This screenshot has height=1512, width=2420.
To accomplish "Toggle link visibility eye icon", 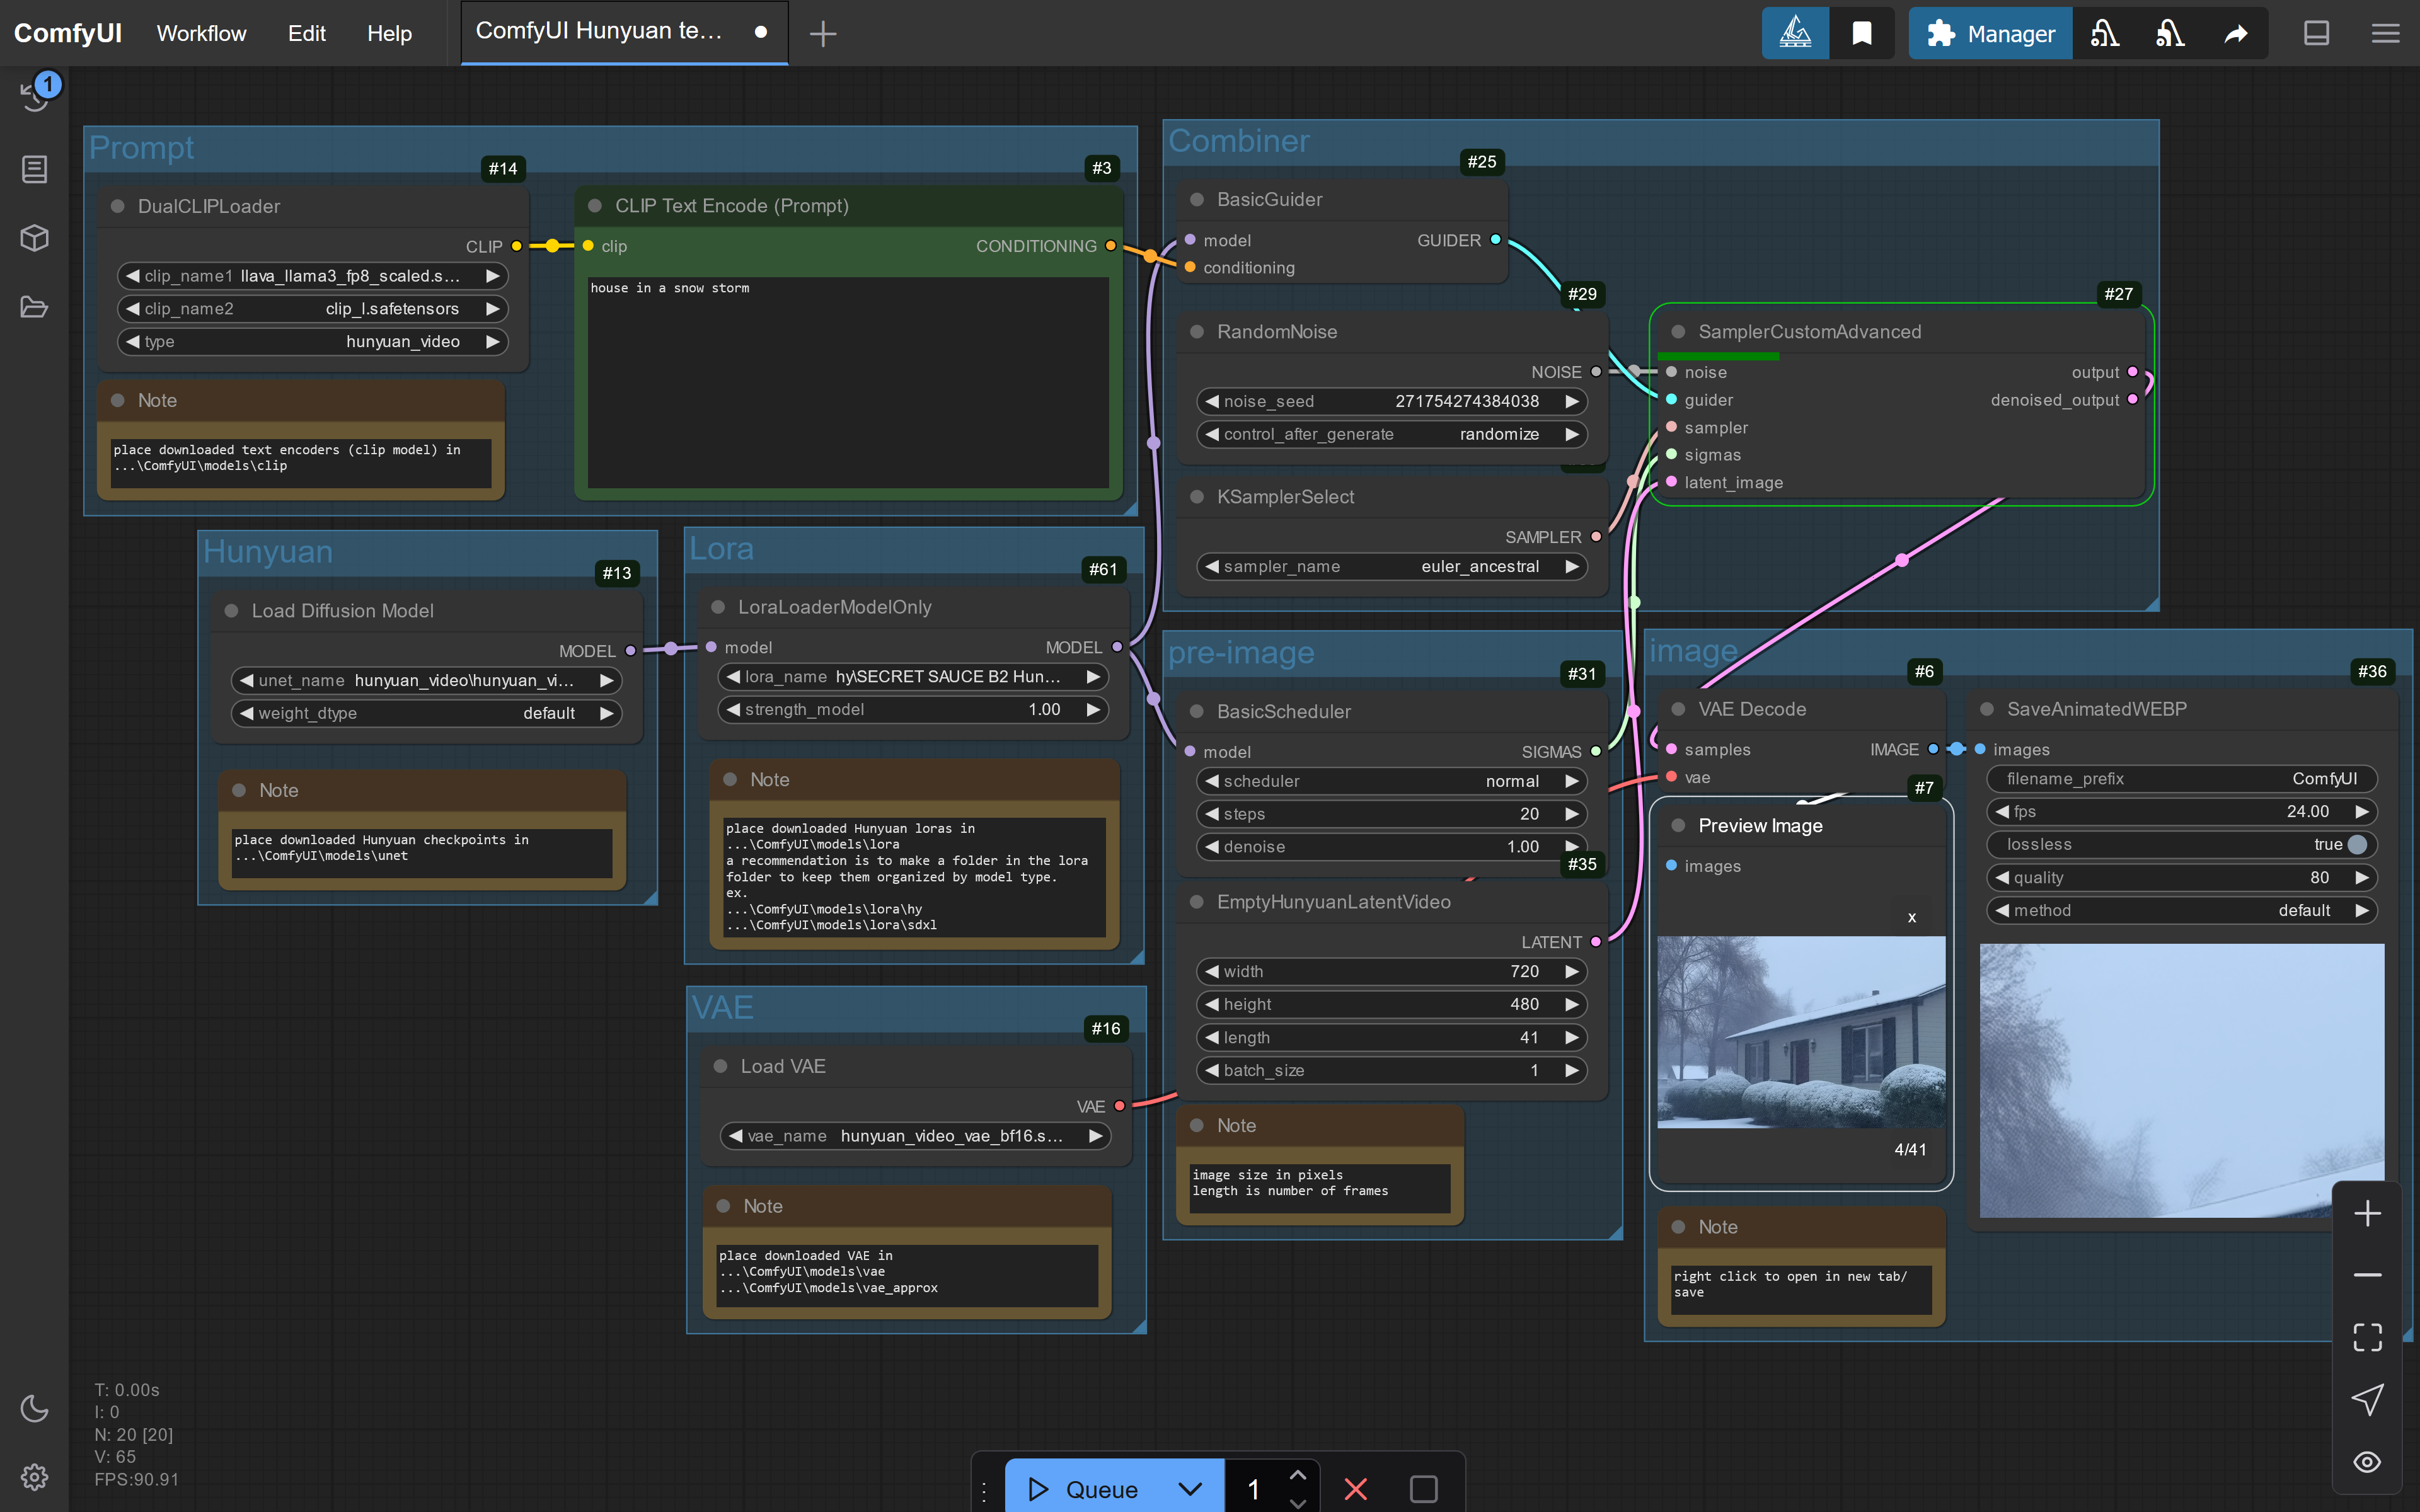I will [x=2367, y=1462].
